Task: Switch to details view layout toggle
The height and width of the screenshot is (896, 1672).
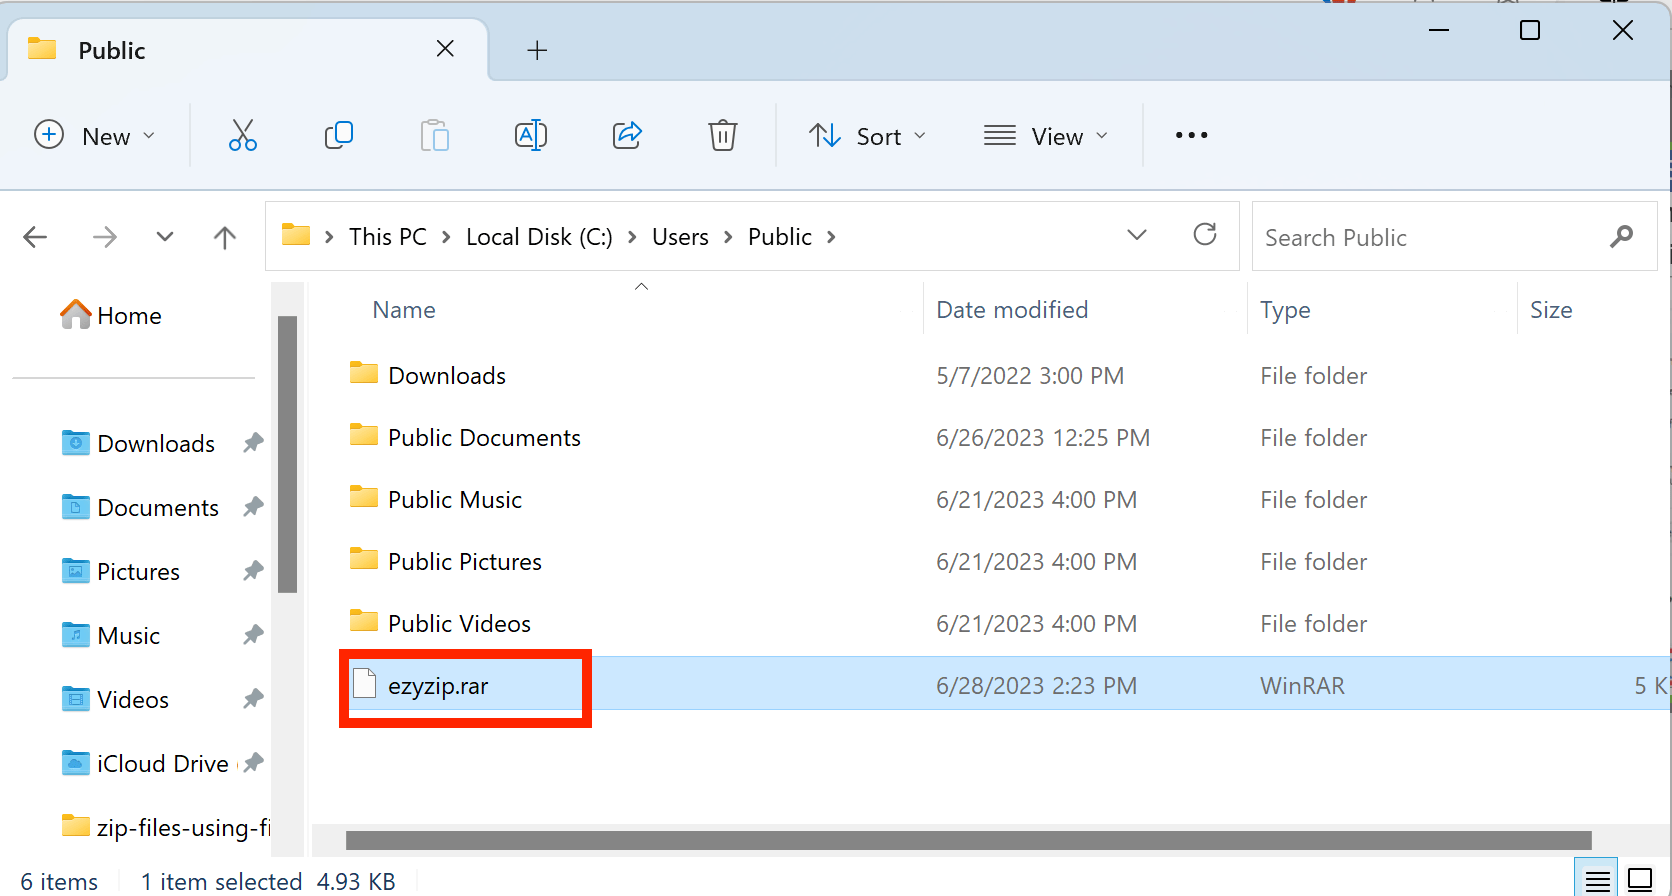Action: pos(1597,880)
